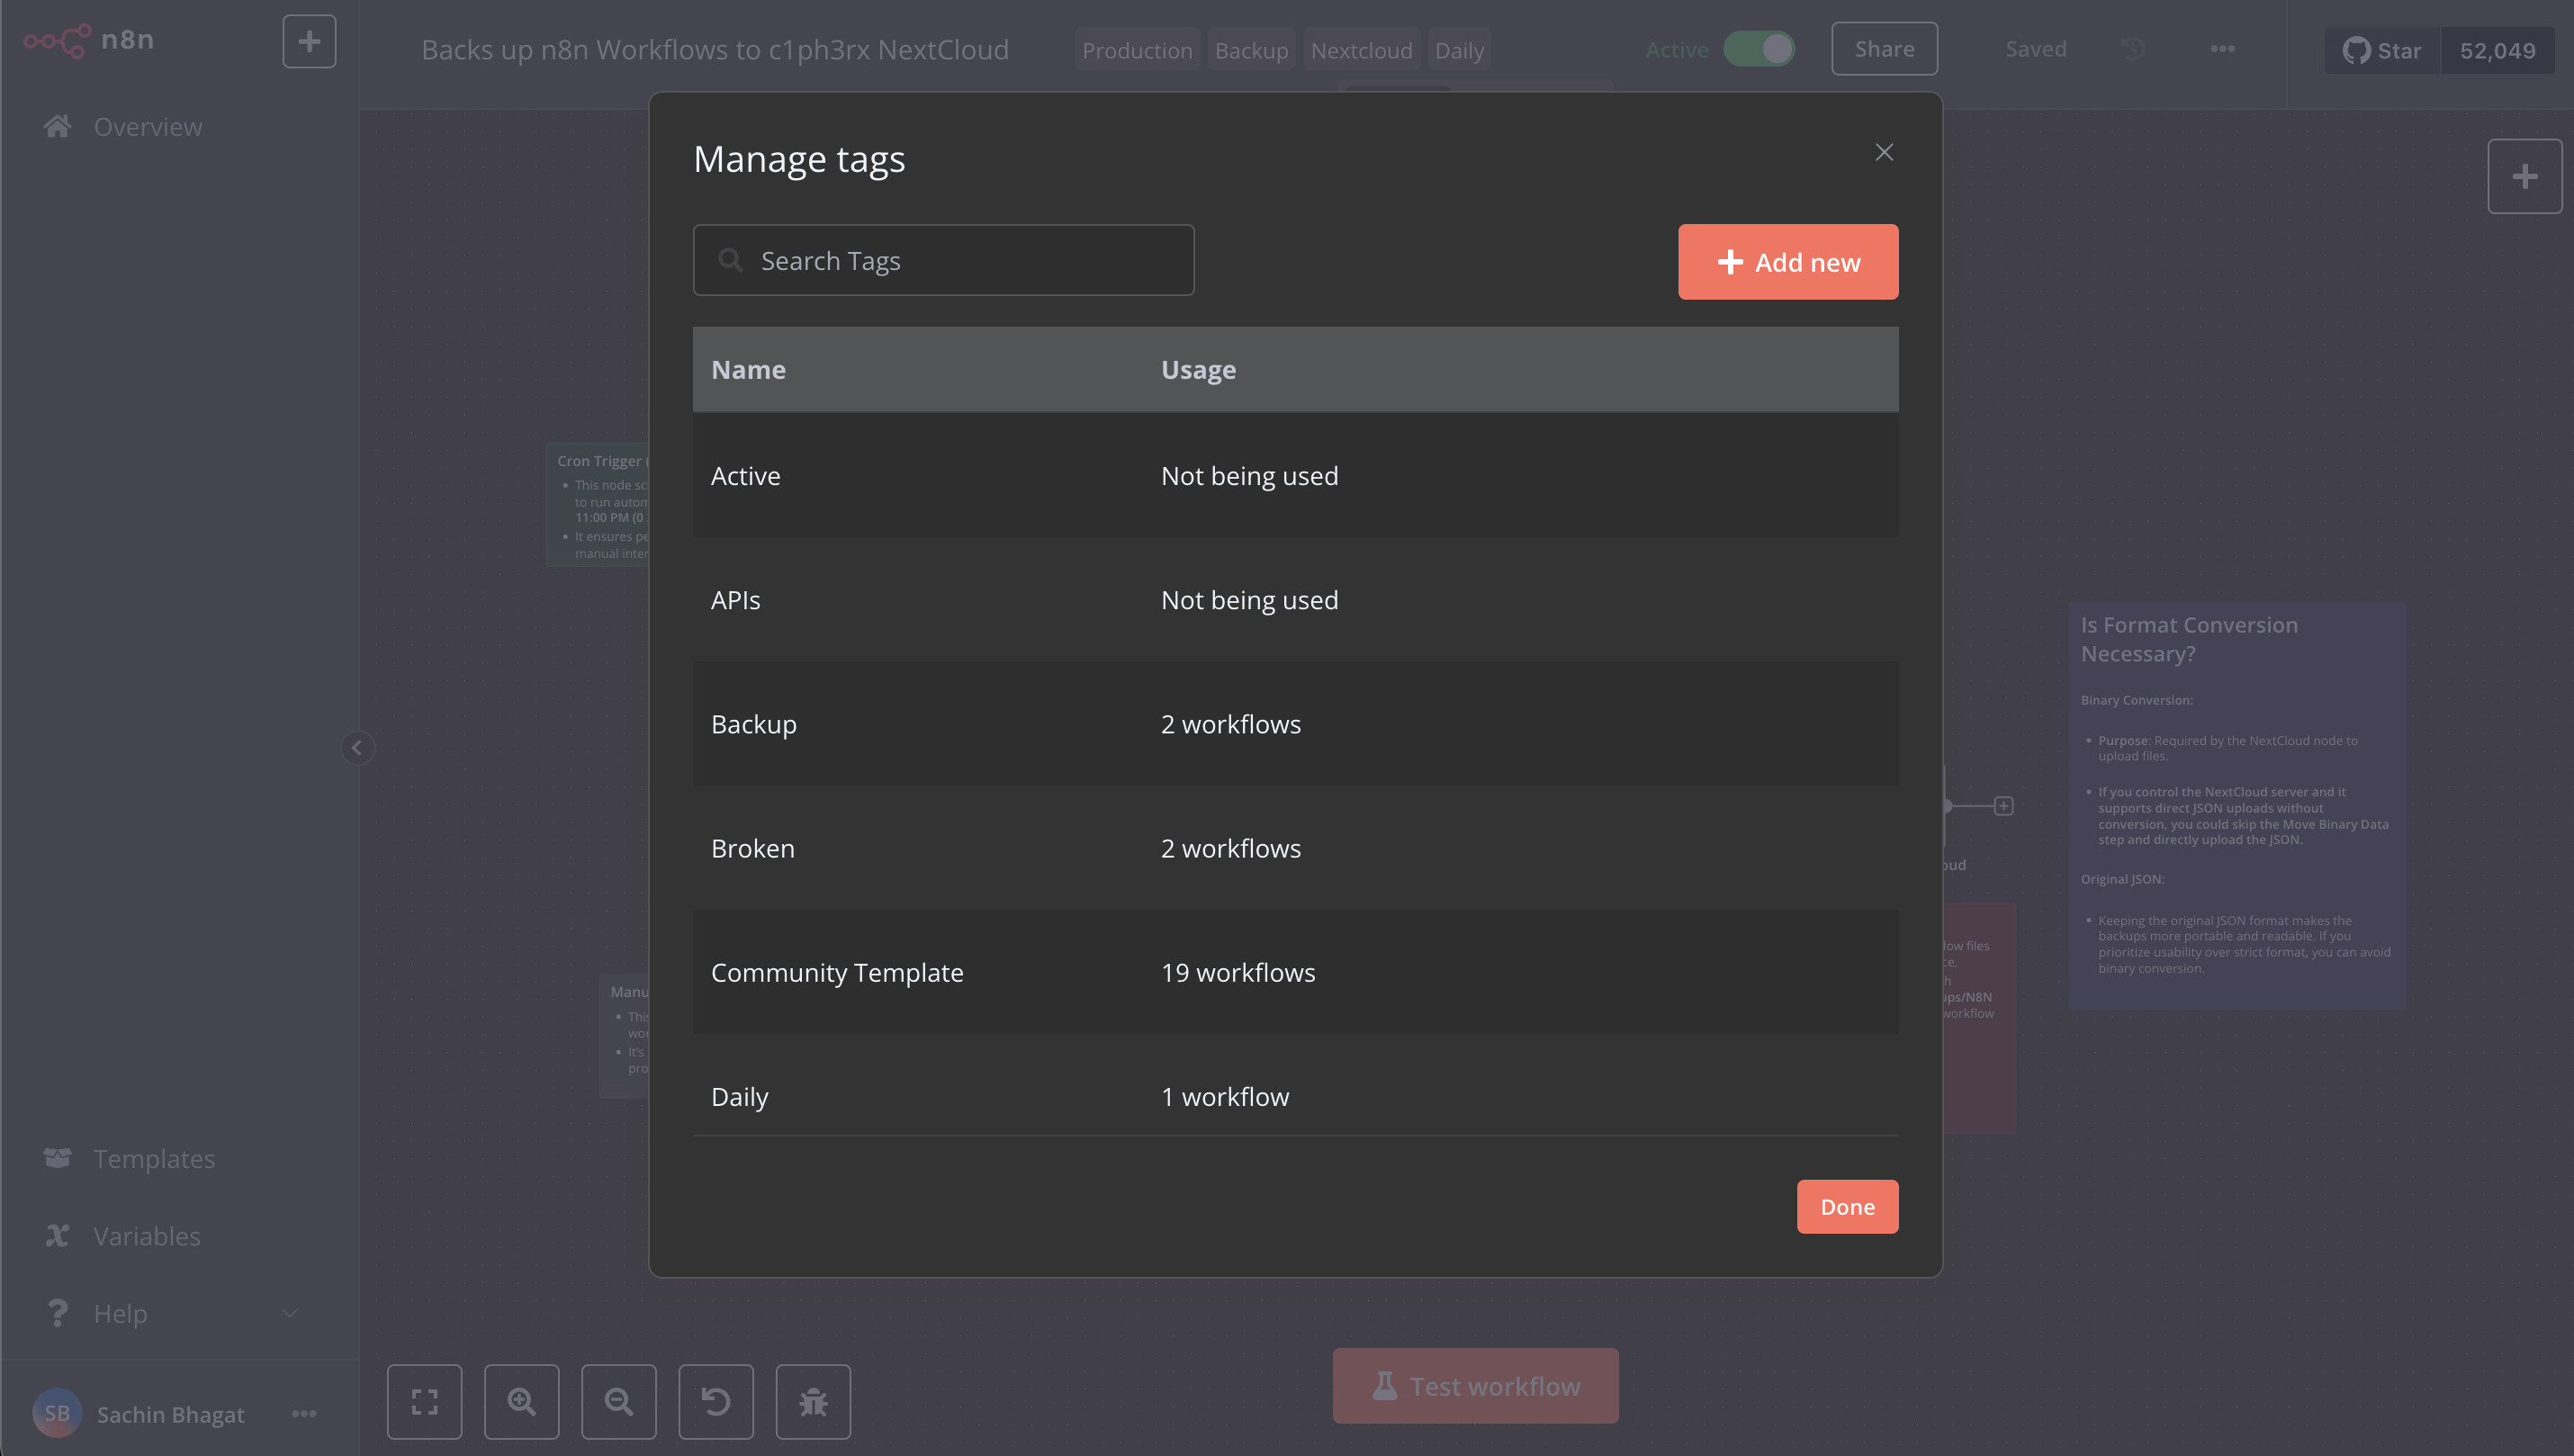
Task: Click the workflow title text
Action: tap(714, 50)
